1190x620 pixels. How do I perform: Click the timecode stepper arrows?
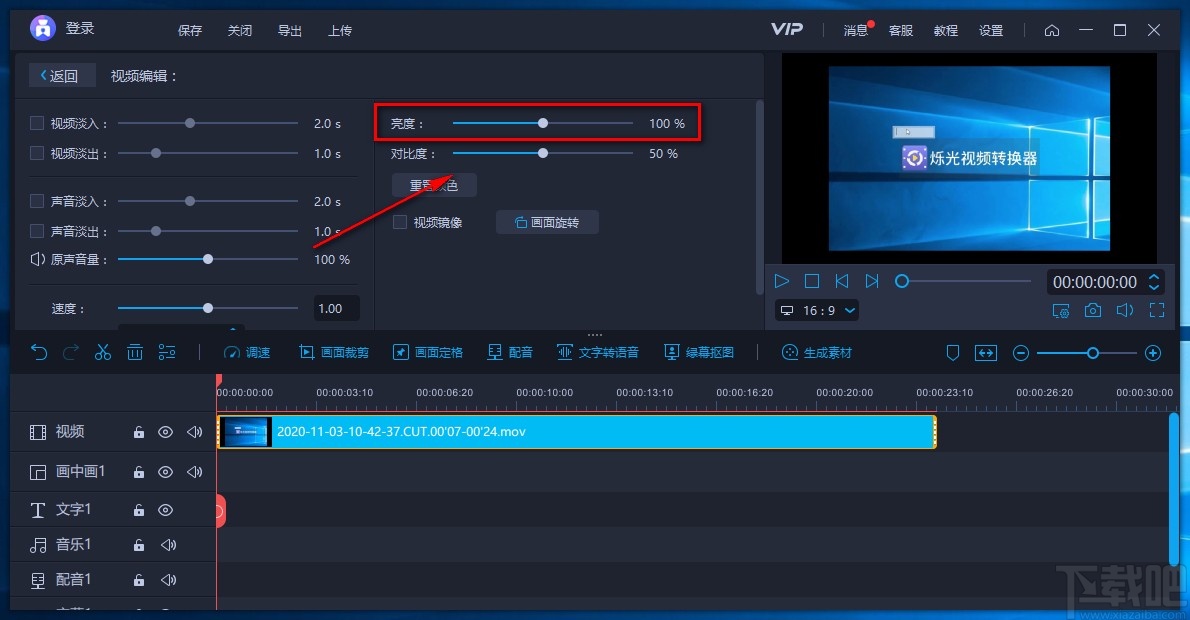(x=1154, y=282)
